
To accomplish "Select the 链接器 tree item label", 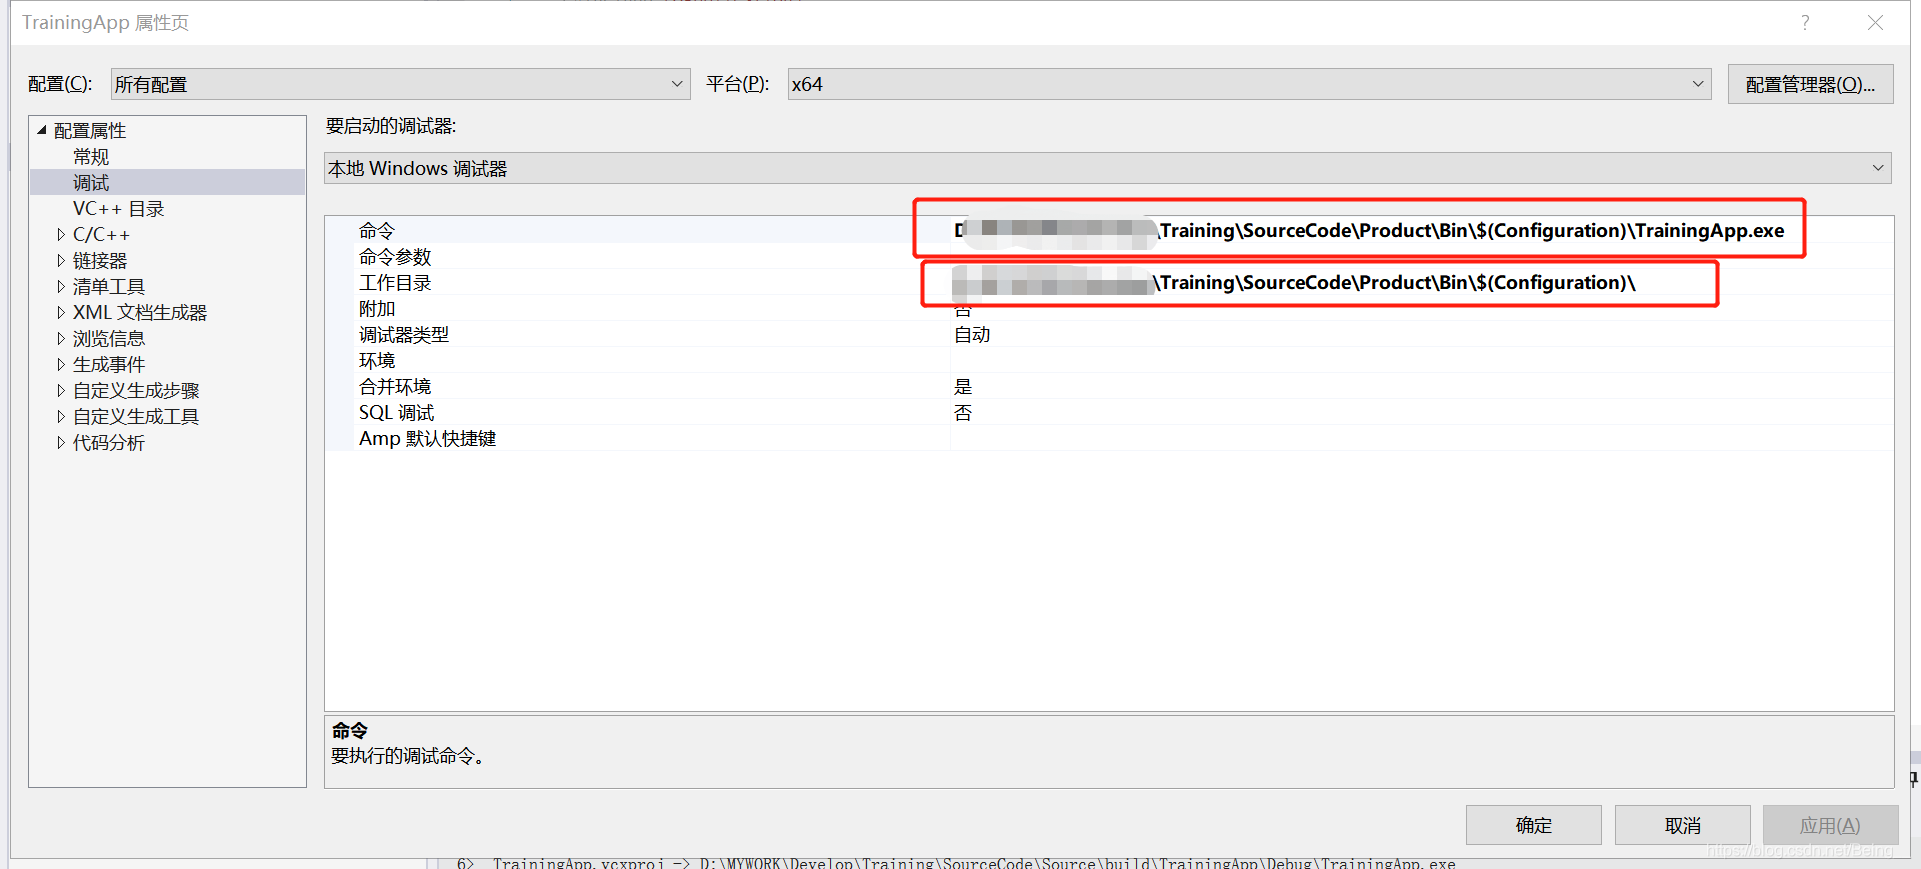I will coord(100,260).
